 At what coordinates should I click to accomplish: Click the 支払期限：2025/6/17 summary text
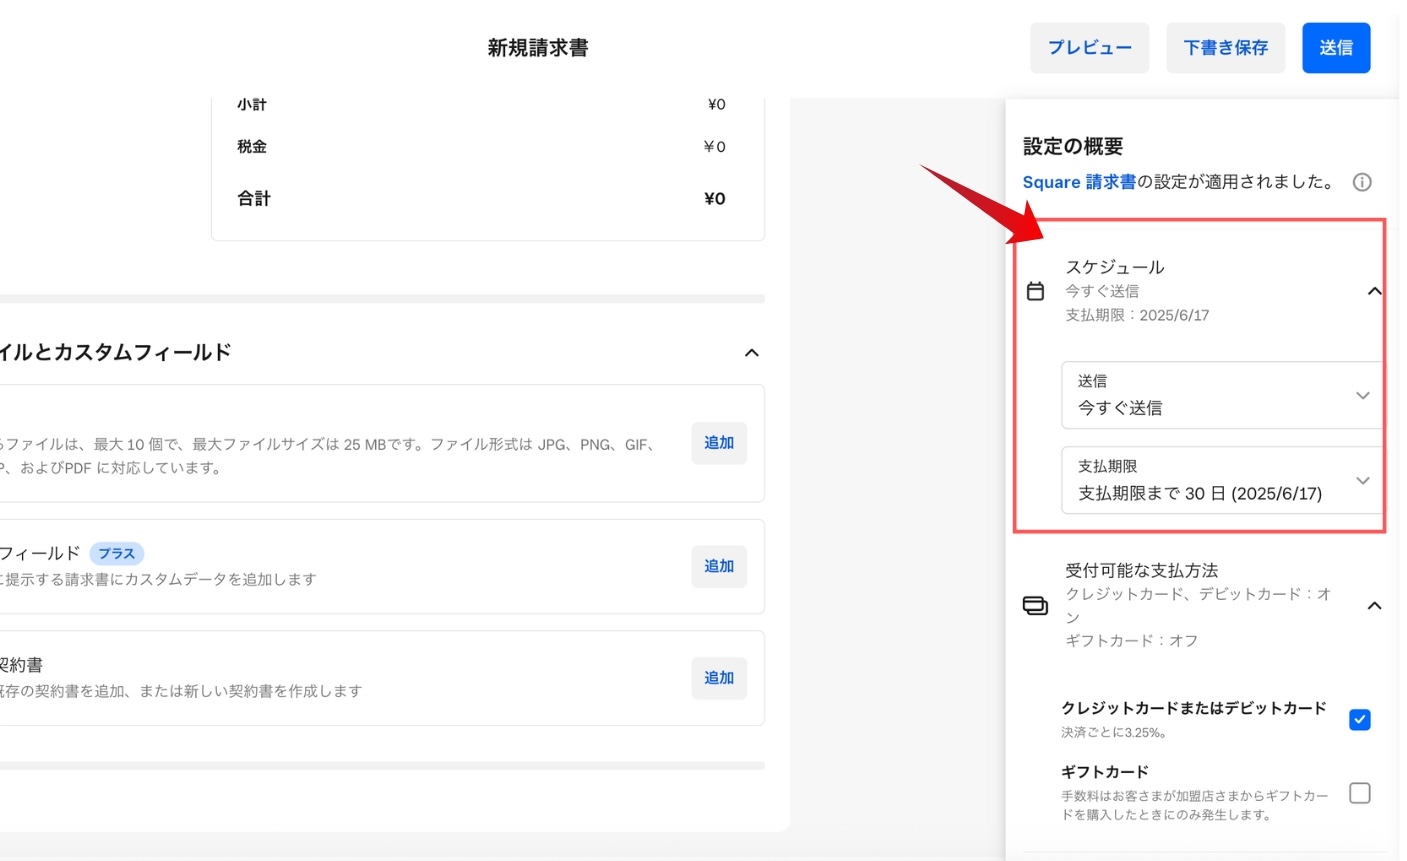1137,315
